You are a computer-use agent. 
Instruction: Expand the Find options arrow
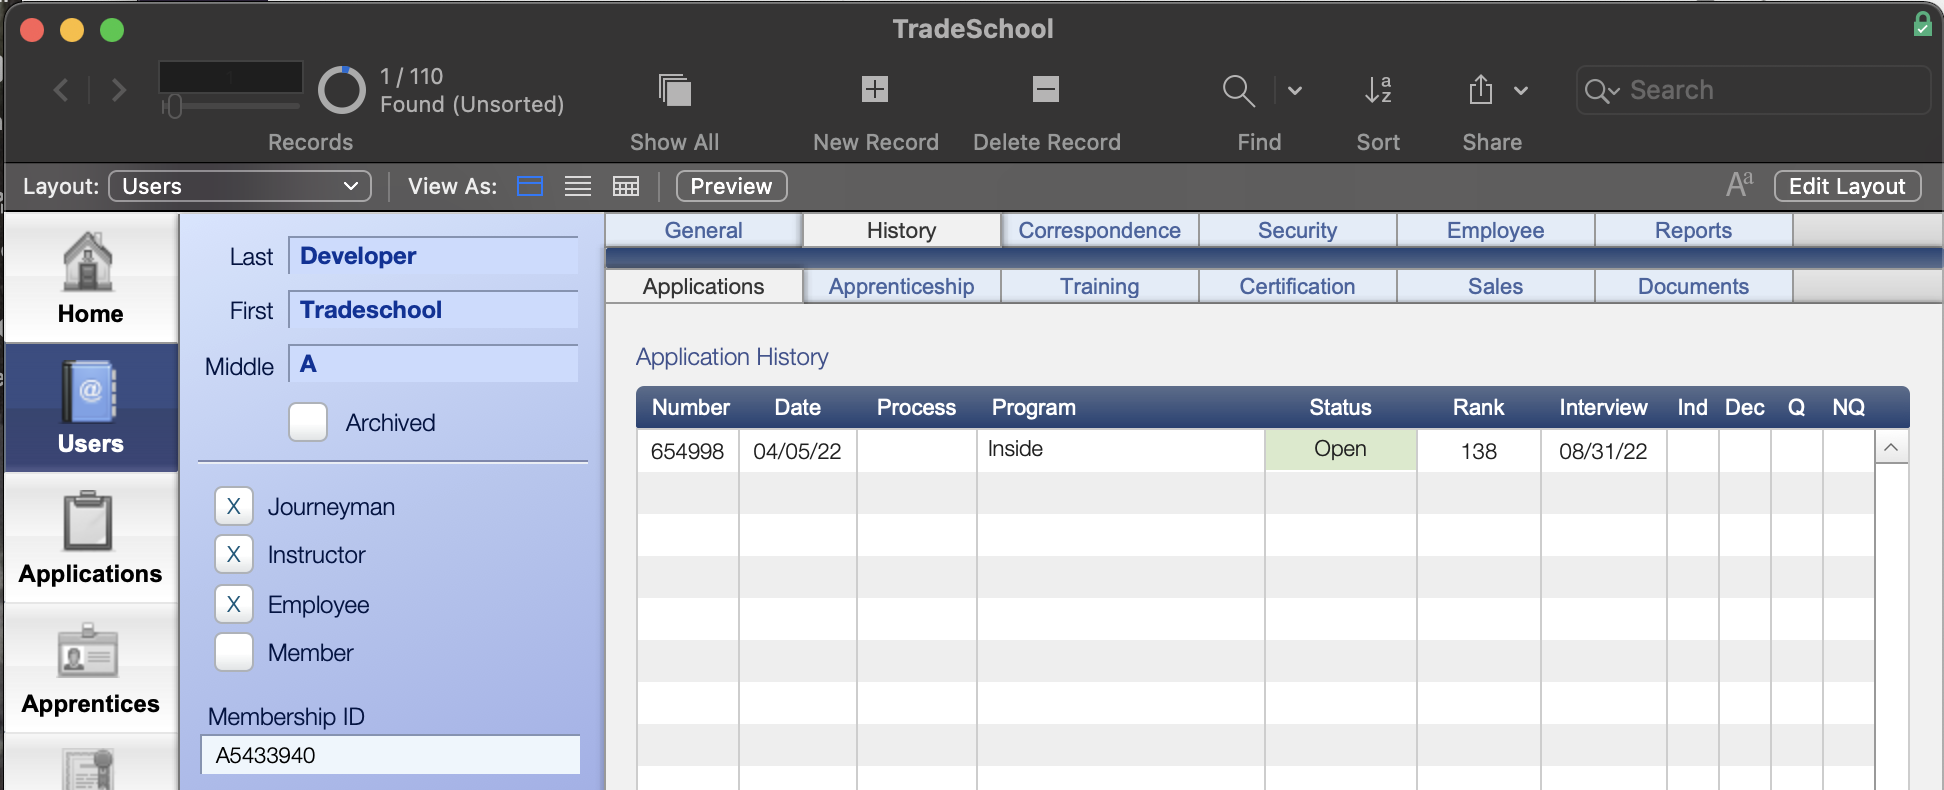point(1295,90)
